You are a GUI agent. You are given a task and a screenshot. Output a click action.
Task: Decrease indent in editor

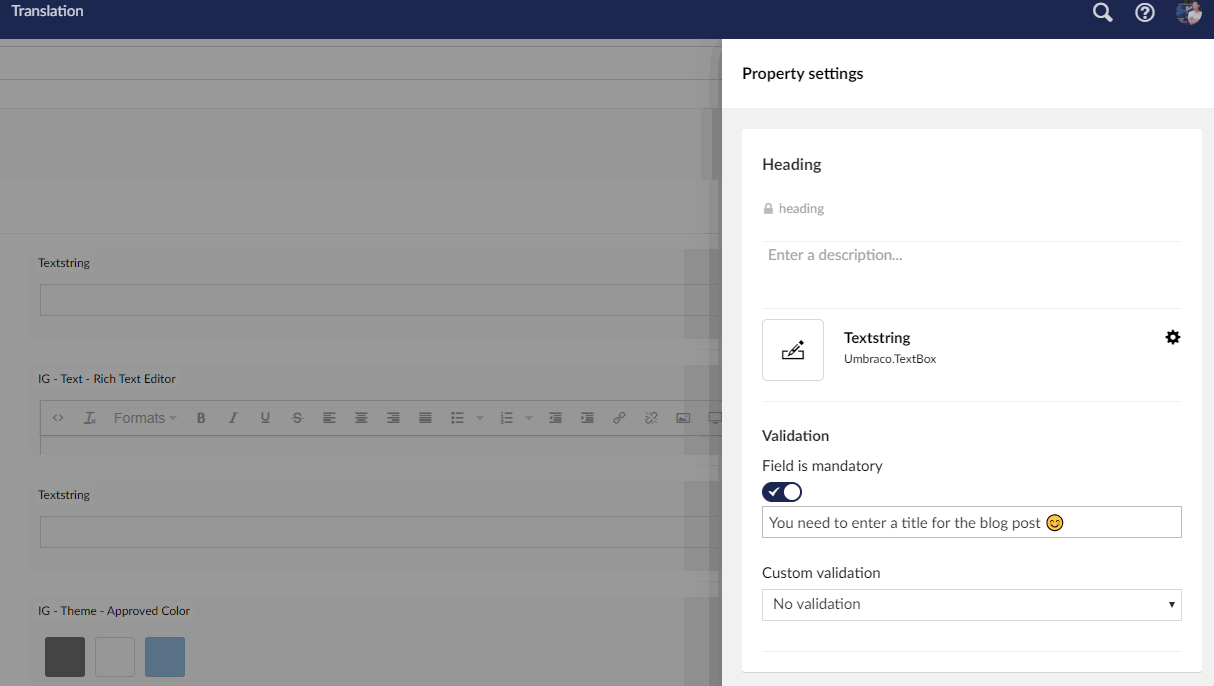coord(555,418)
